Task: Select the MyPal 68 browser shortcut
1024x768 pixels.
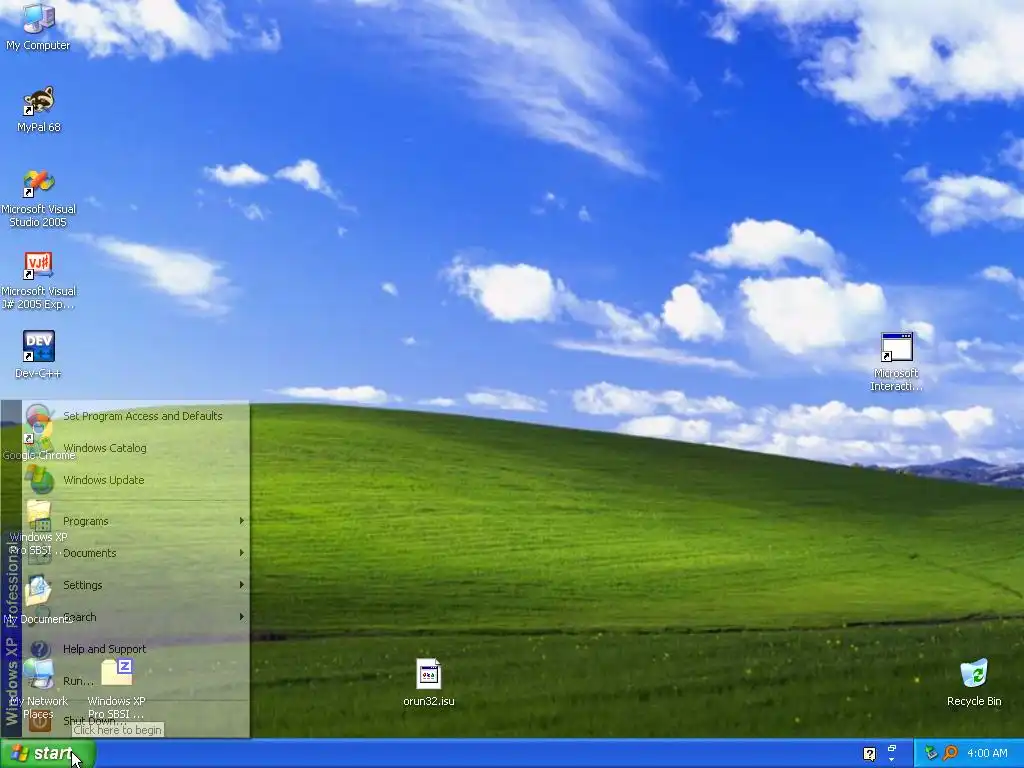Action: click(39, 109)
